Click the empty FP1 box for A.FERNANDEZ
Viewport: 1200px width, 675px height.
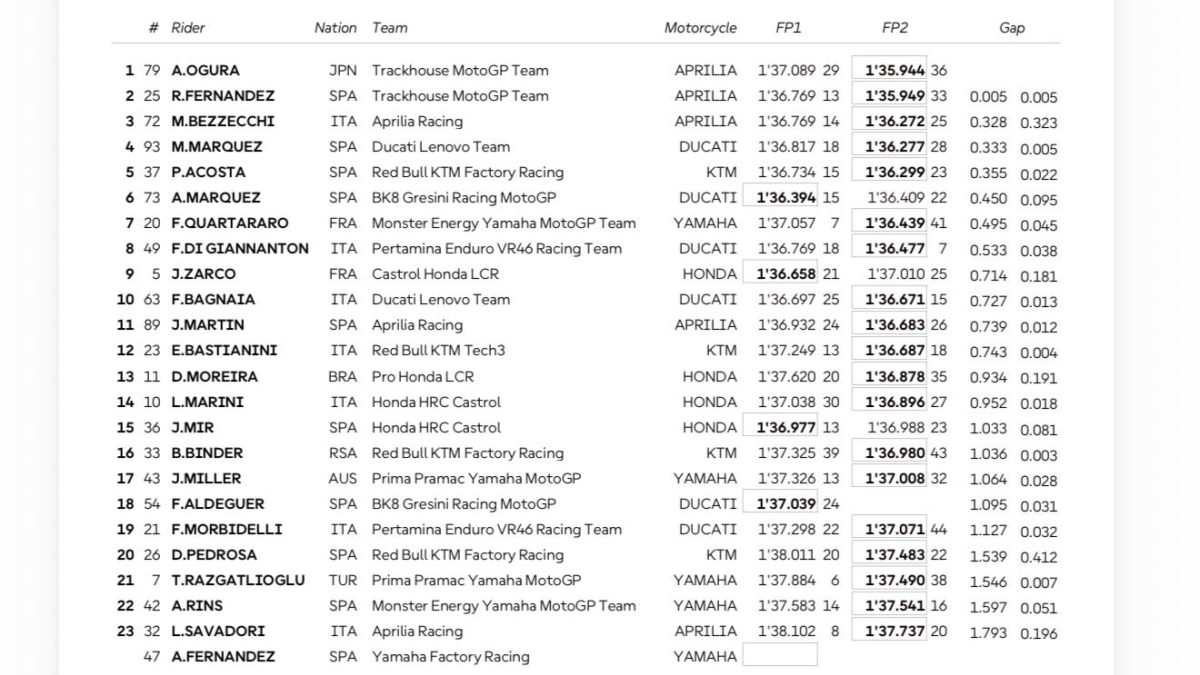point(780,656)
